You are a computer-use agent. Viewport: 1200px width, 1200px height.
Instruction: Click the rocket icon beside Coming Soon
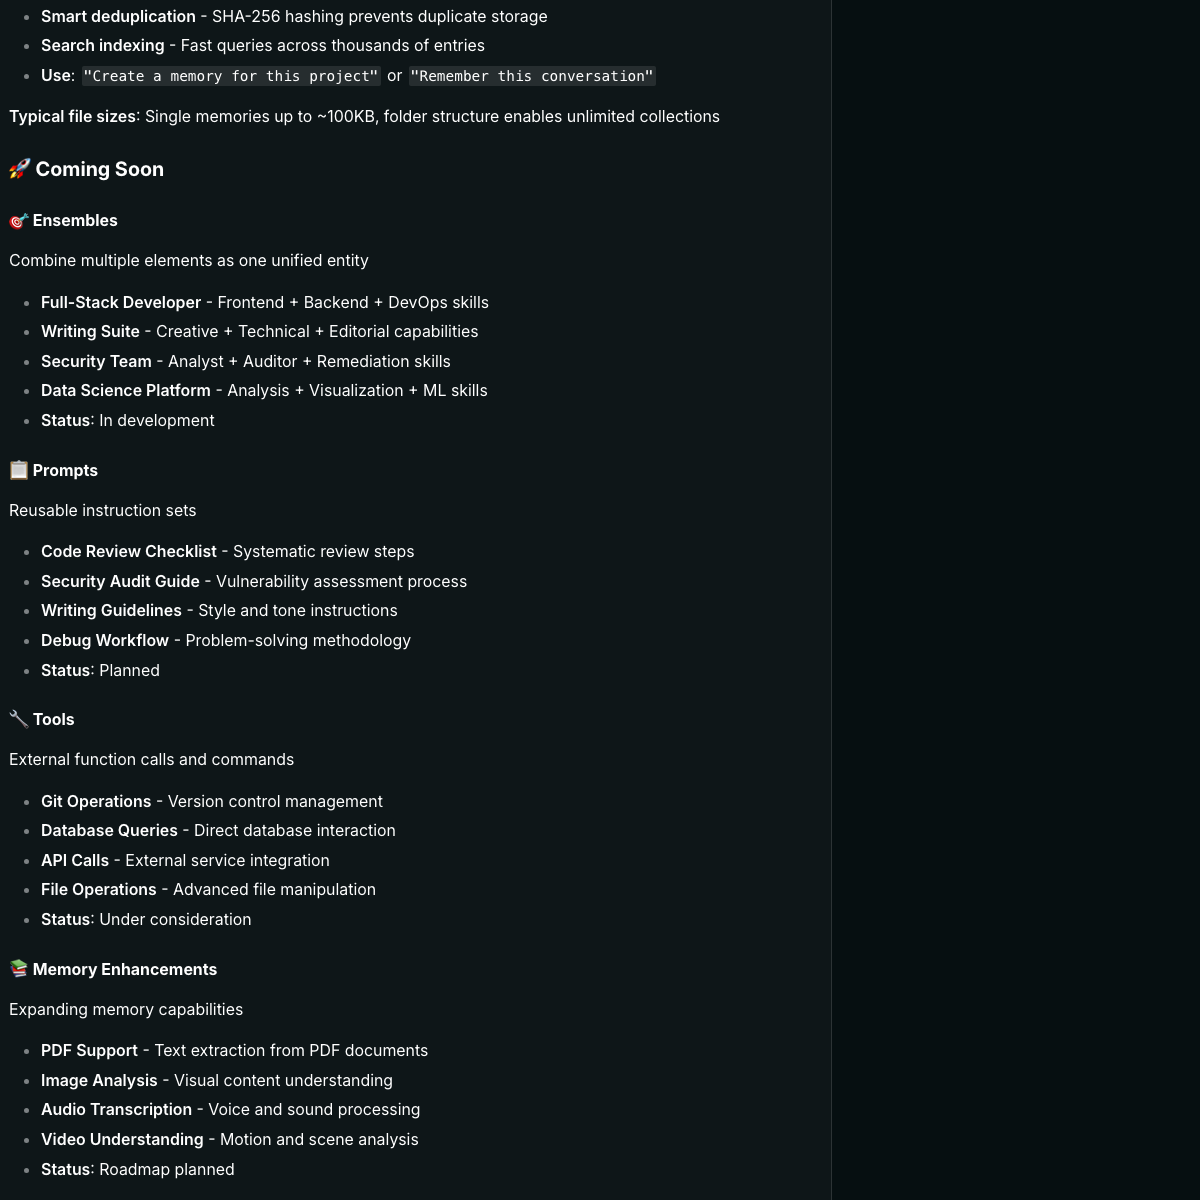click(20, 169)
